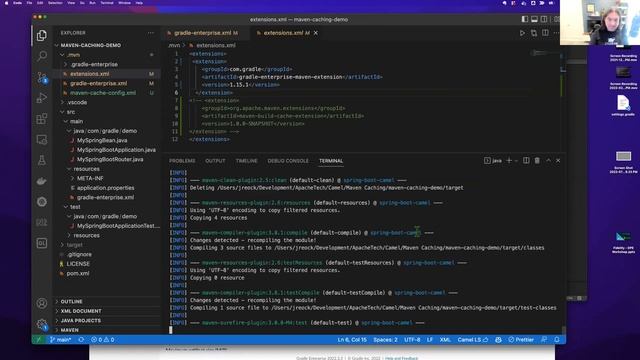Click the Run file play icon

click(522, 33)
